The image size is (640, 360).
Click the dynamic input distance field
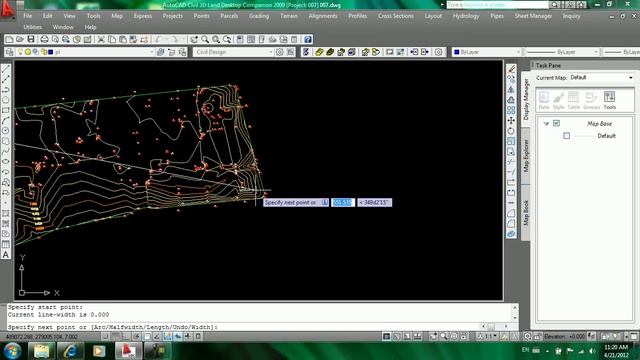pos(343,202)
